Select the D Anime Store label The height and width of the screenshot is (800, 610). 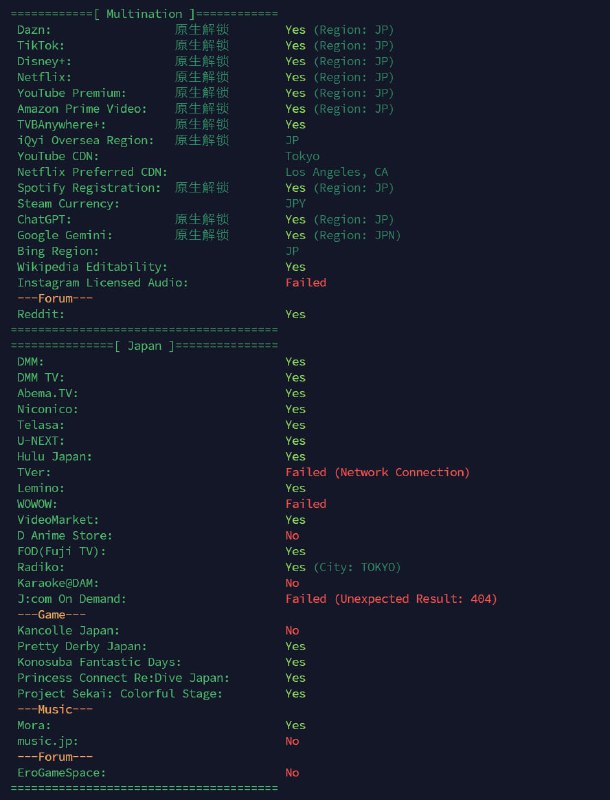(x=65, y=536)
